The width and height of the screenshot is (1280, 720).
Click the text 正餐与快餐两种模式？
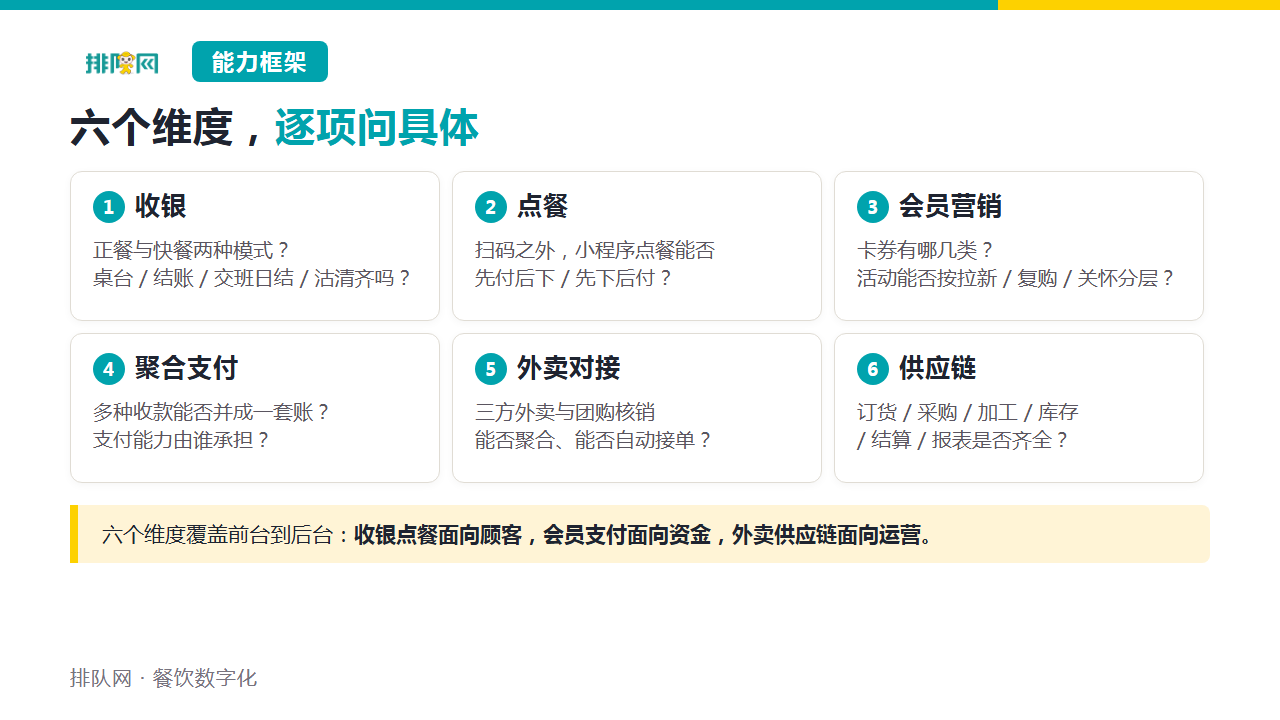[x=192, y=250]
